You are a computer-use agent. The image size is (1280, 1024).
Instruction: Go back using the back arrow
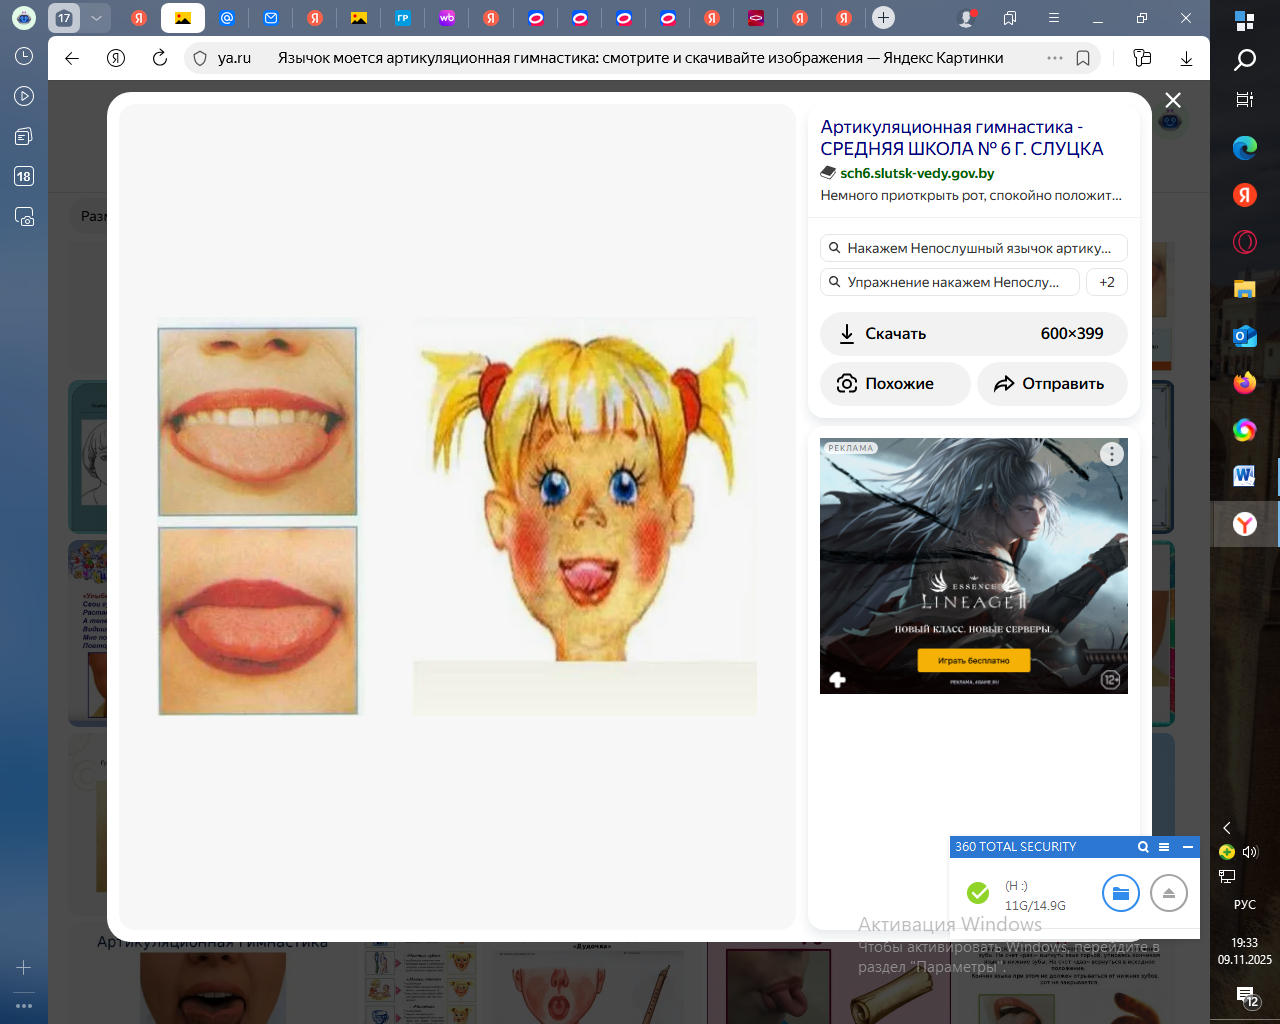pos(72,58)
